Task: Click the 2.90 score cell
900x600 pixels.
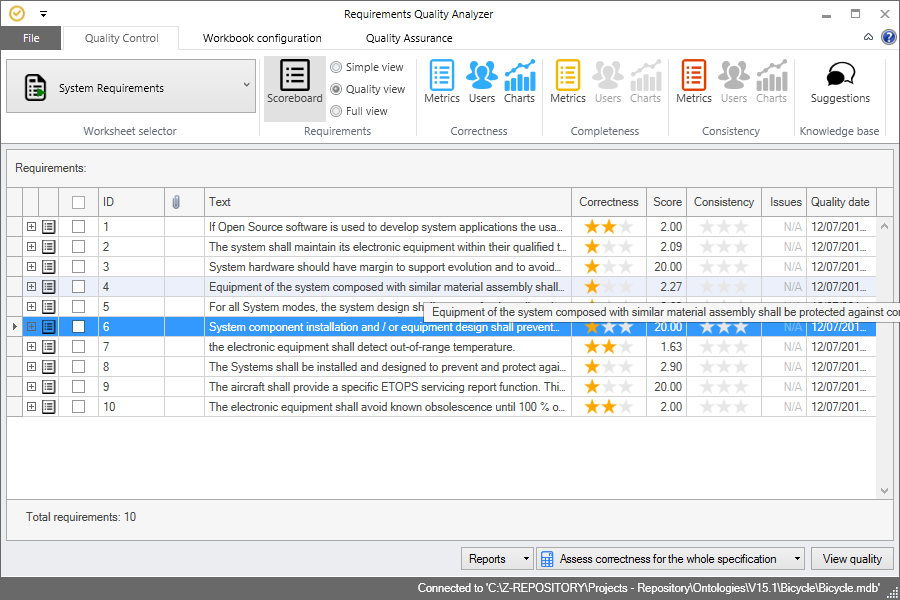Action: (x=667, y=367)
